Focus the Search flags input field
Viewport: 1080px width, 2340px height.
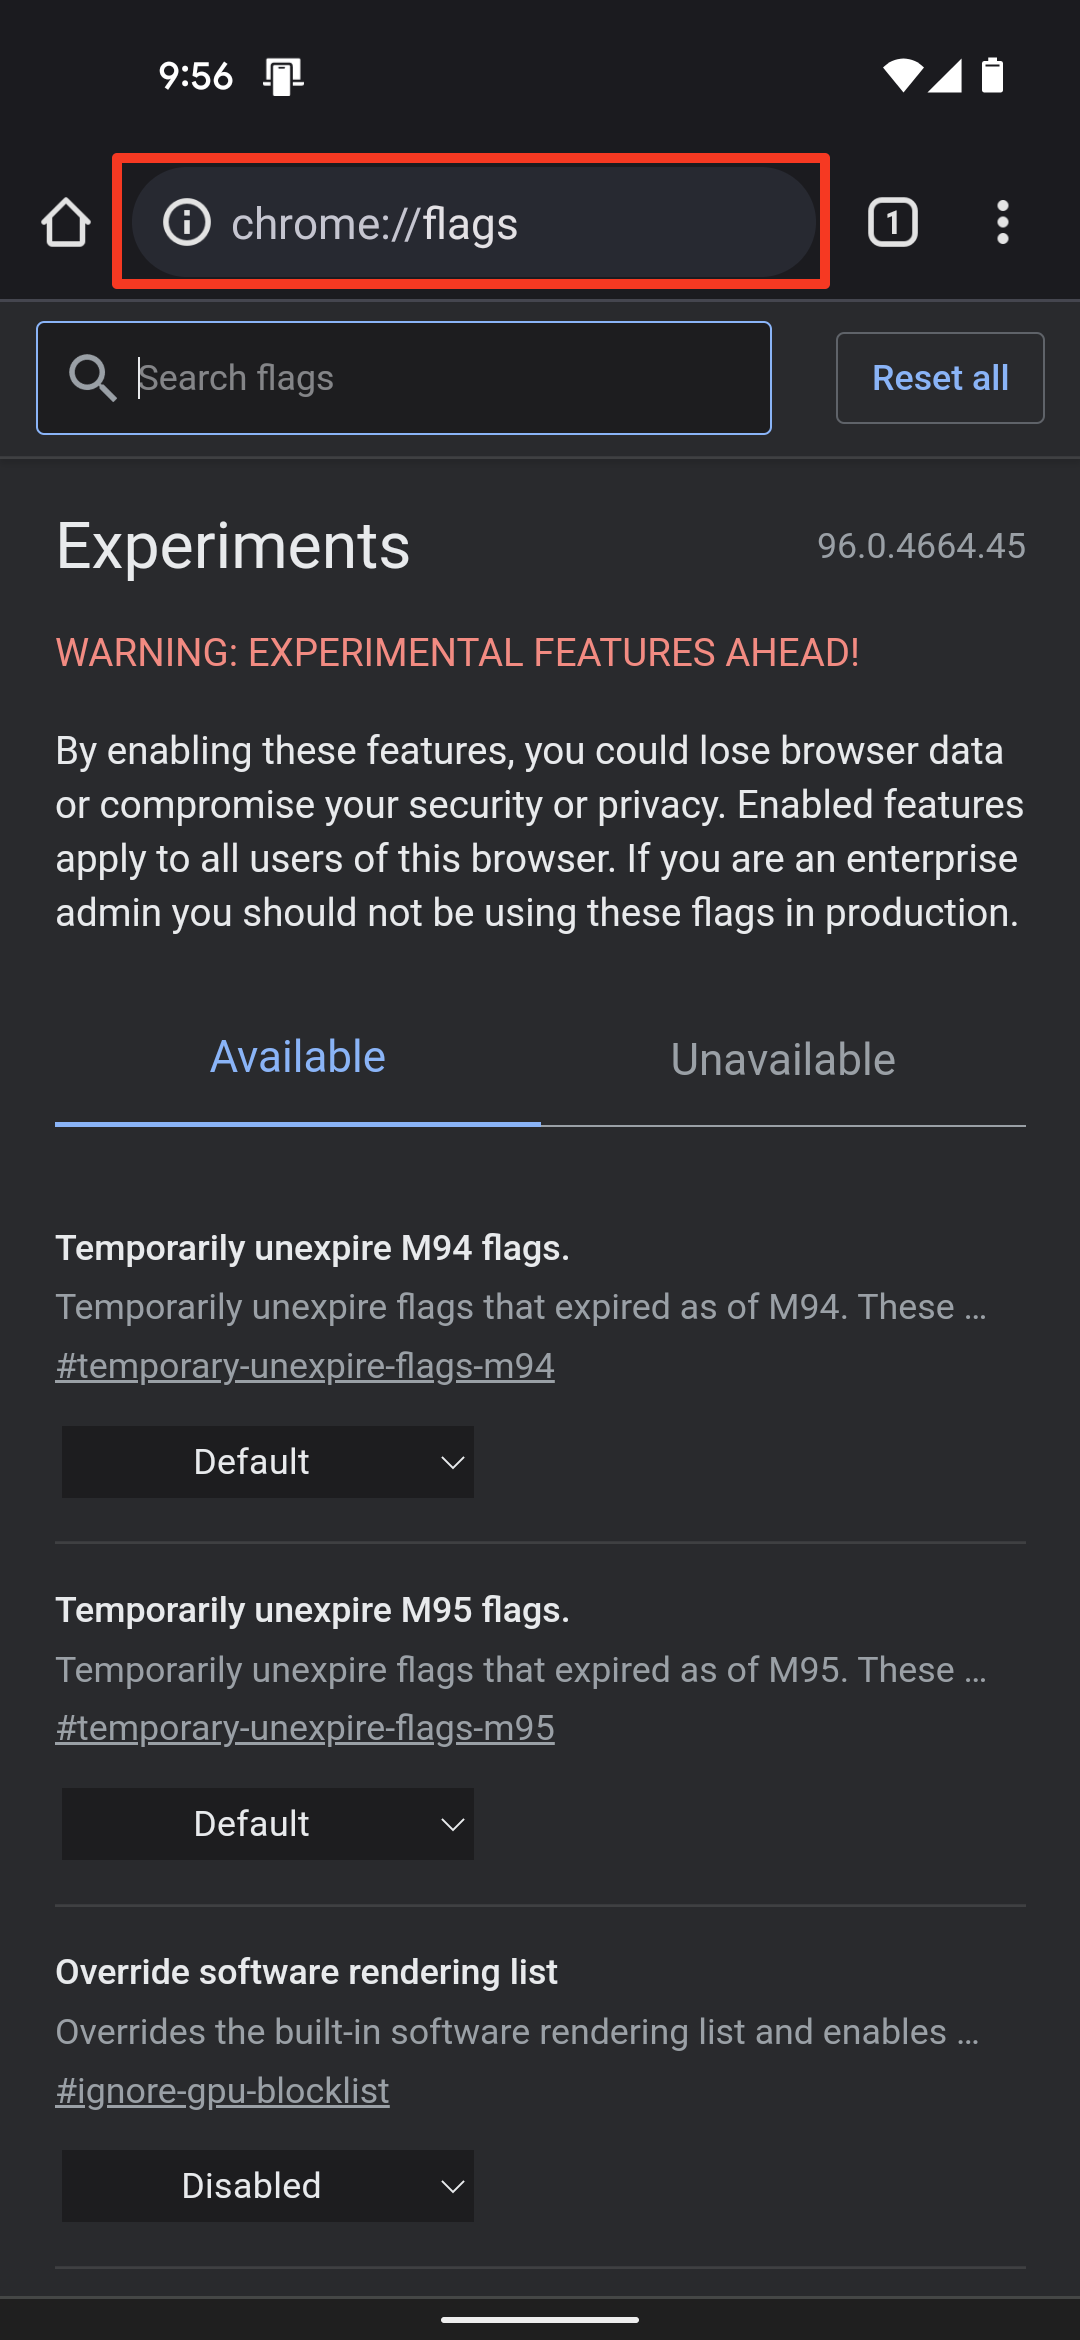click(x=440, y=378)
